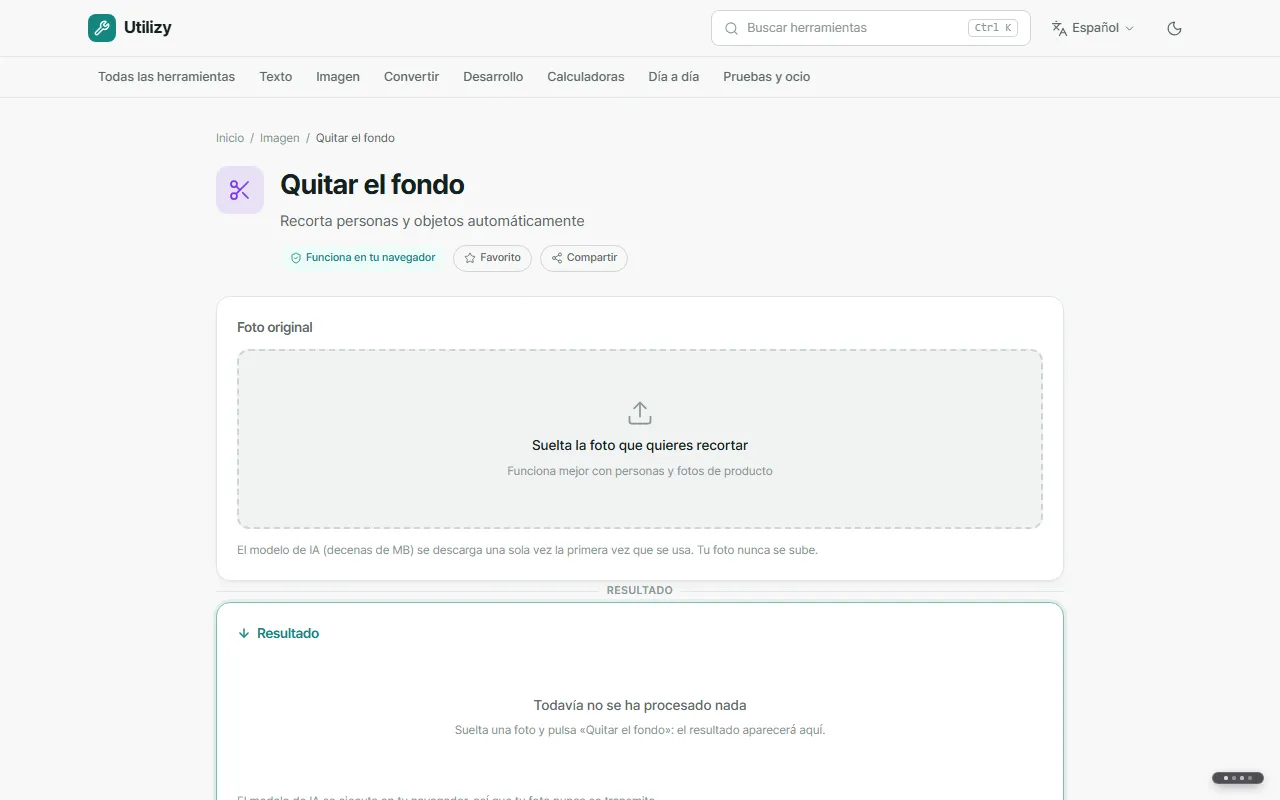Viewport: 1280px width, 800px height.
Task: Click the share nodes icon
Action: point(557,258)
